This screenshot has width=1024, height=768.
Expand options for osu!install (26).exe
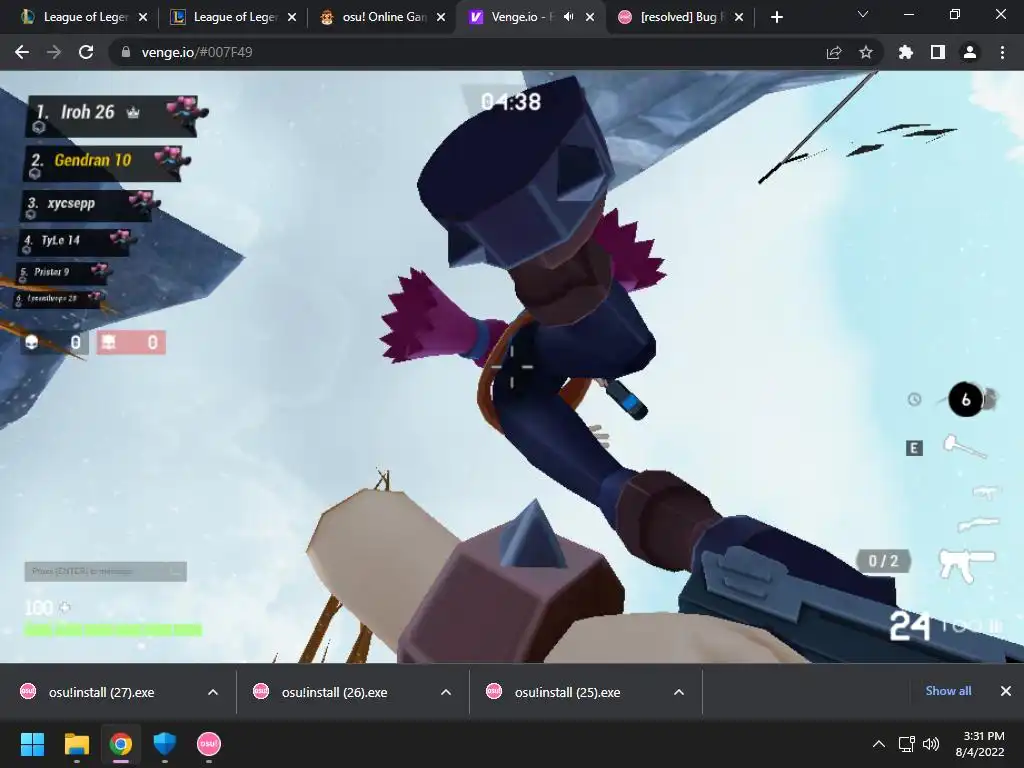(x=446, y=692)
